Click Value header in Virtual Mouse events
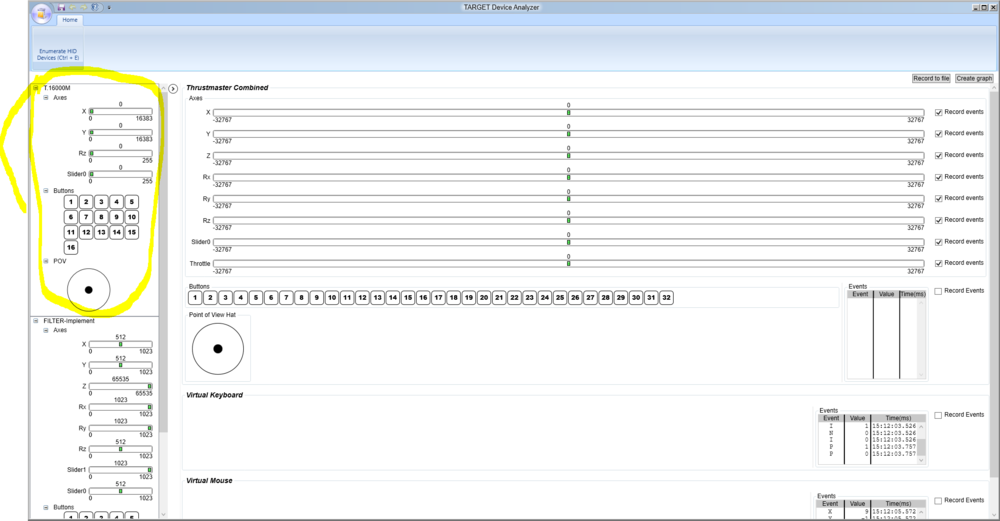This screenshot has width=1000, height=521. (857, 504)
